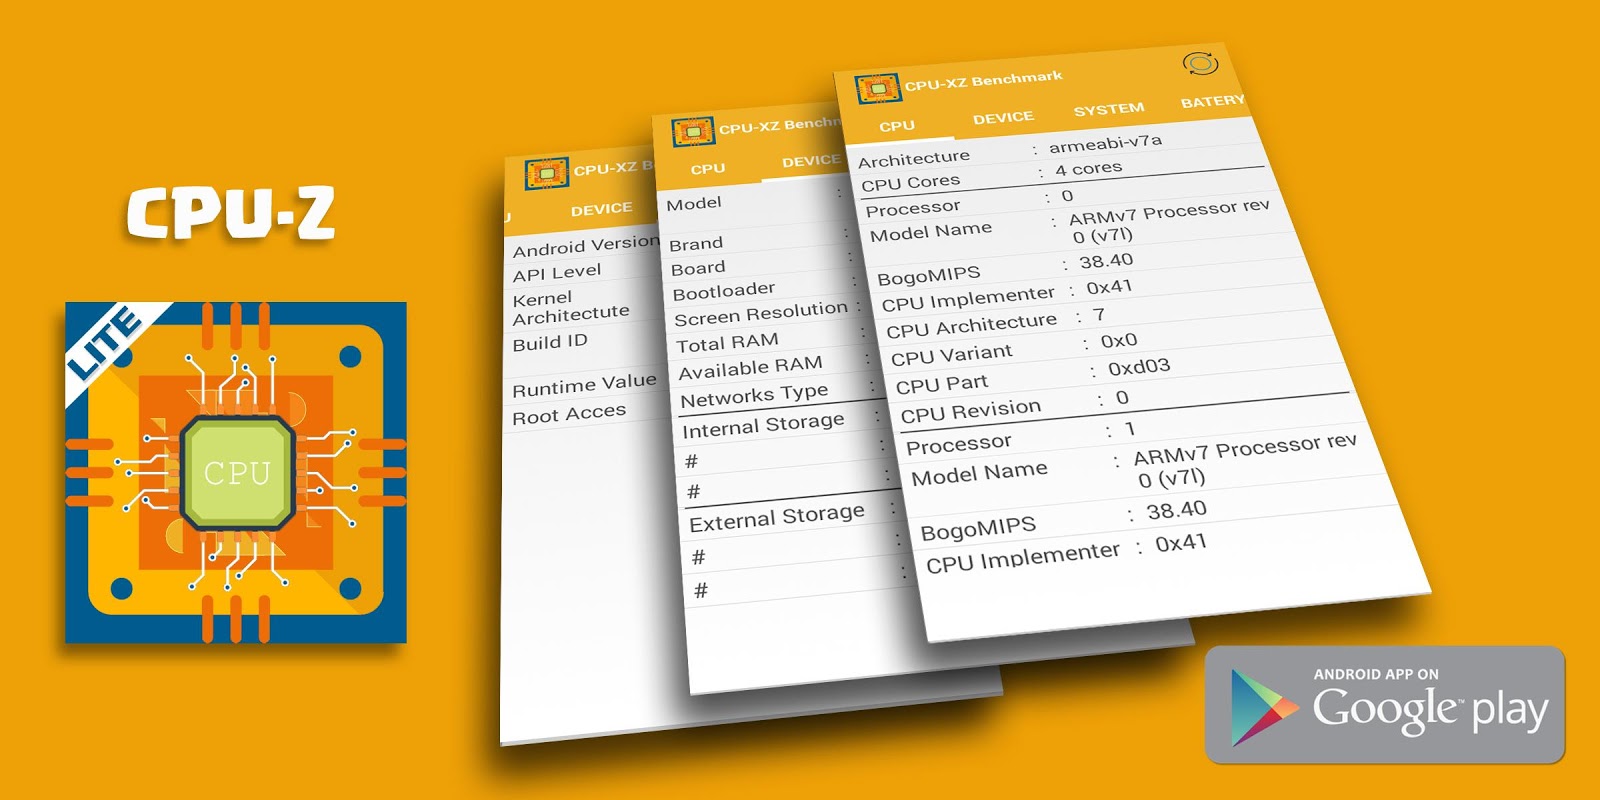The image size is (1600, 800).
Task: Click the Total RAM row
Action: tap(772, 341)
